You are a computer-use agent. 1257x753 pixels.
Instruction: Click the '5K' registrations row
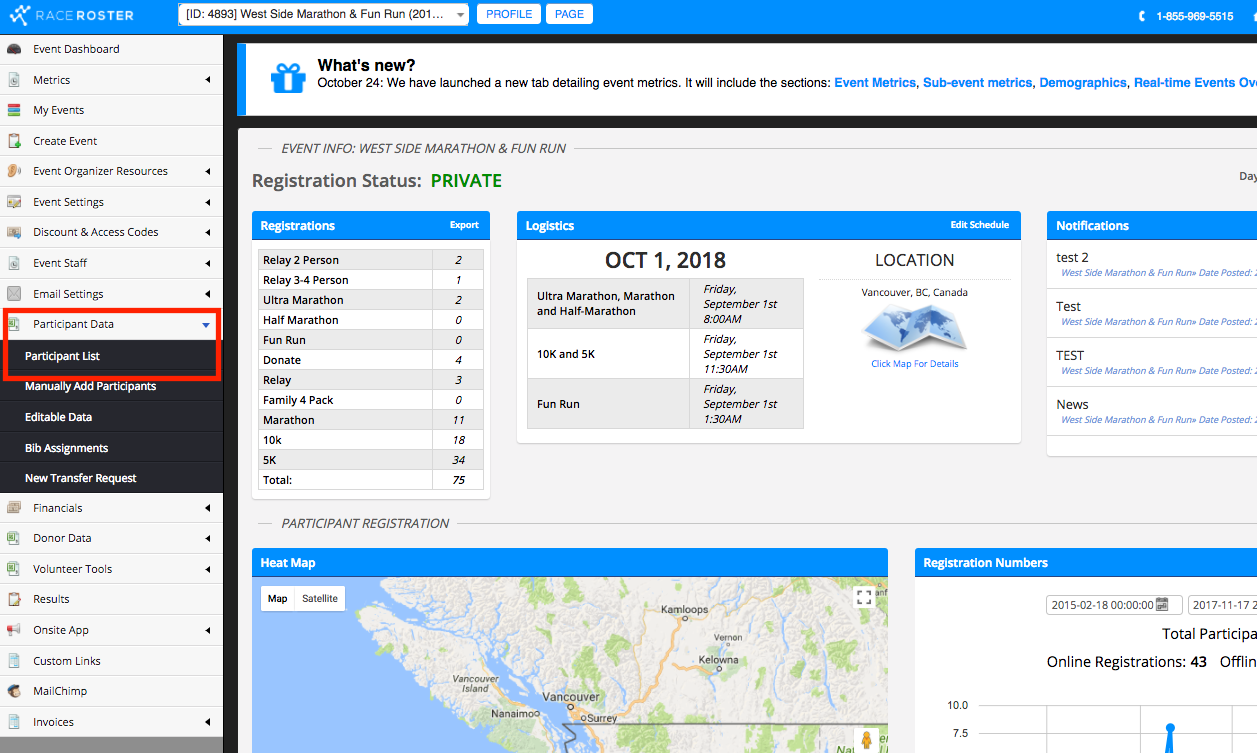click(371, 460)
